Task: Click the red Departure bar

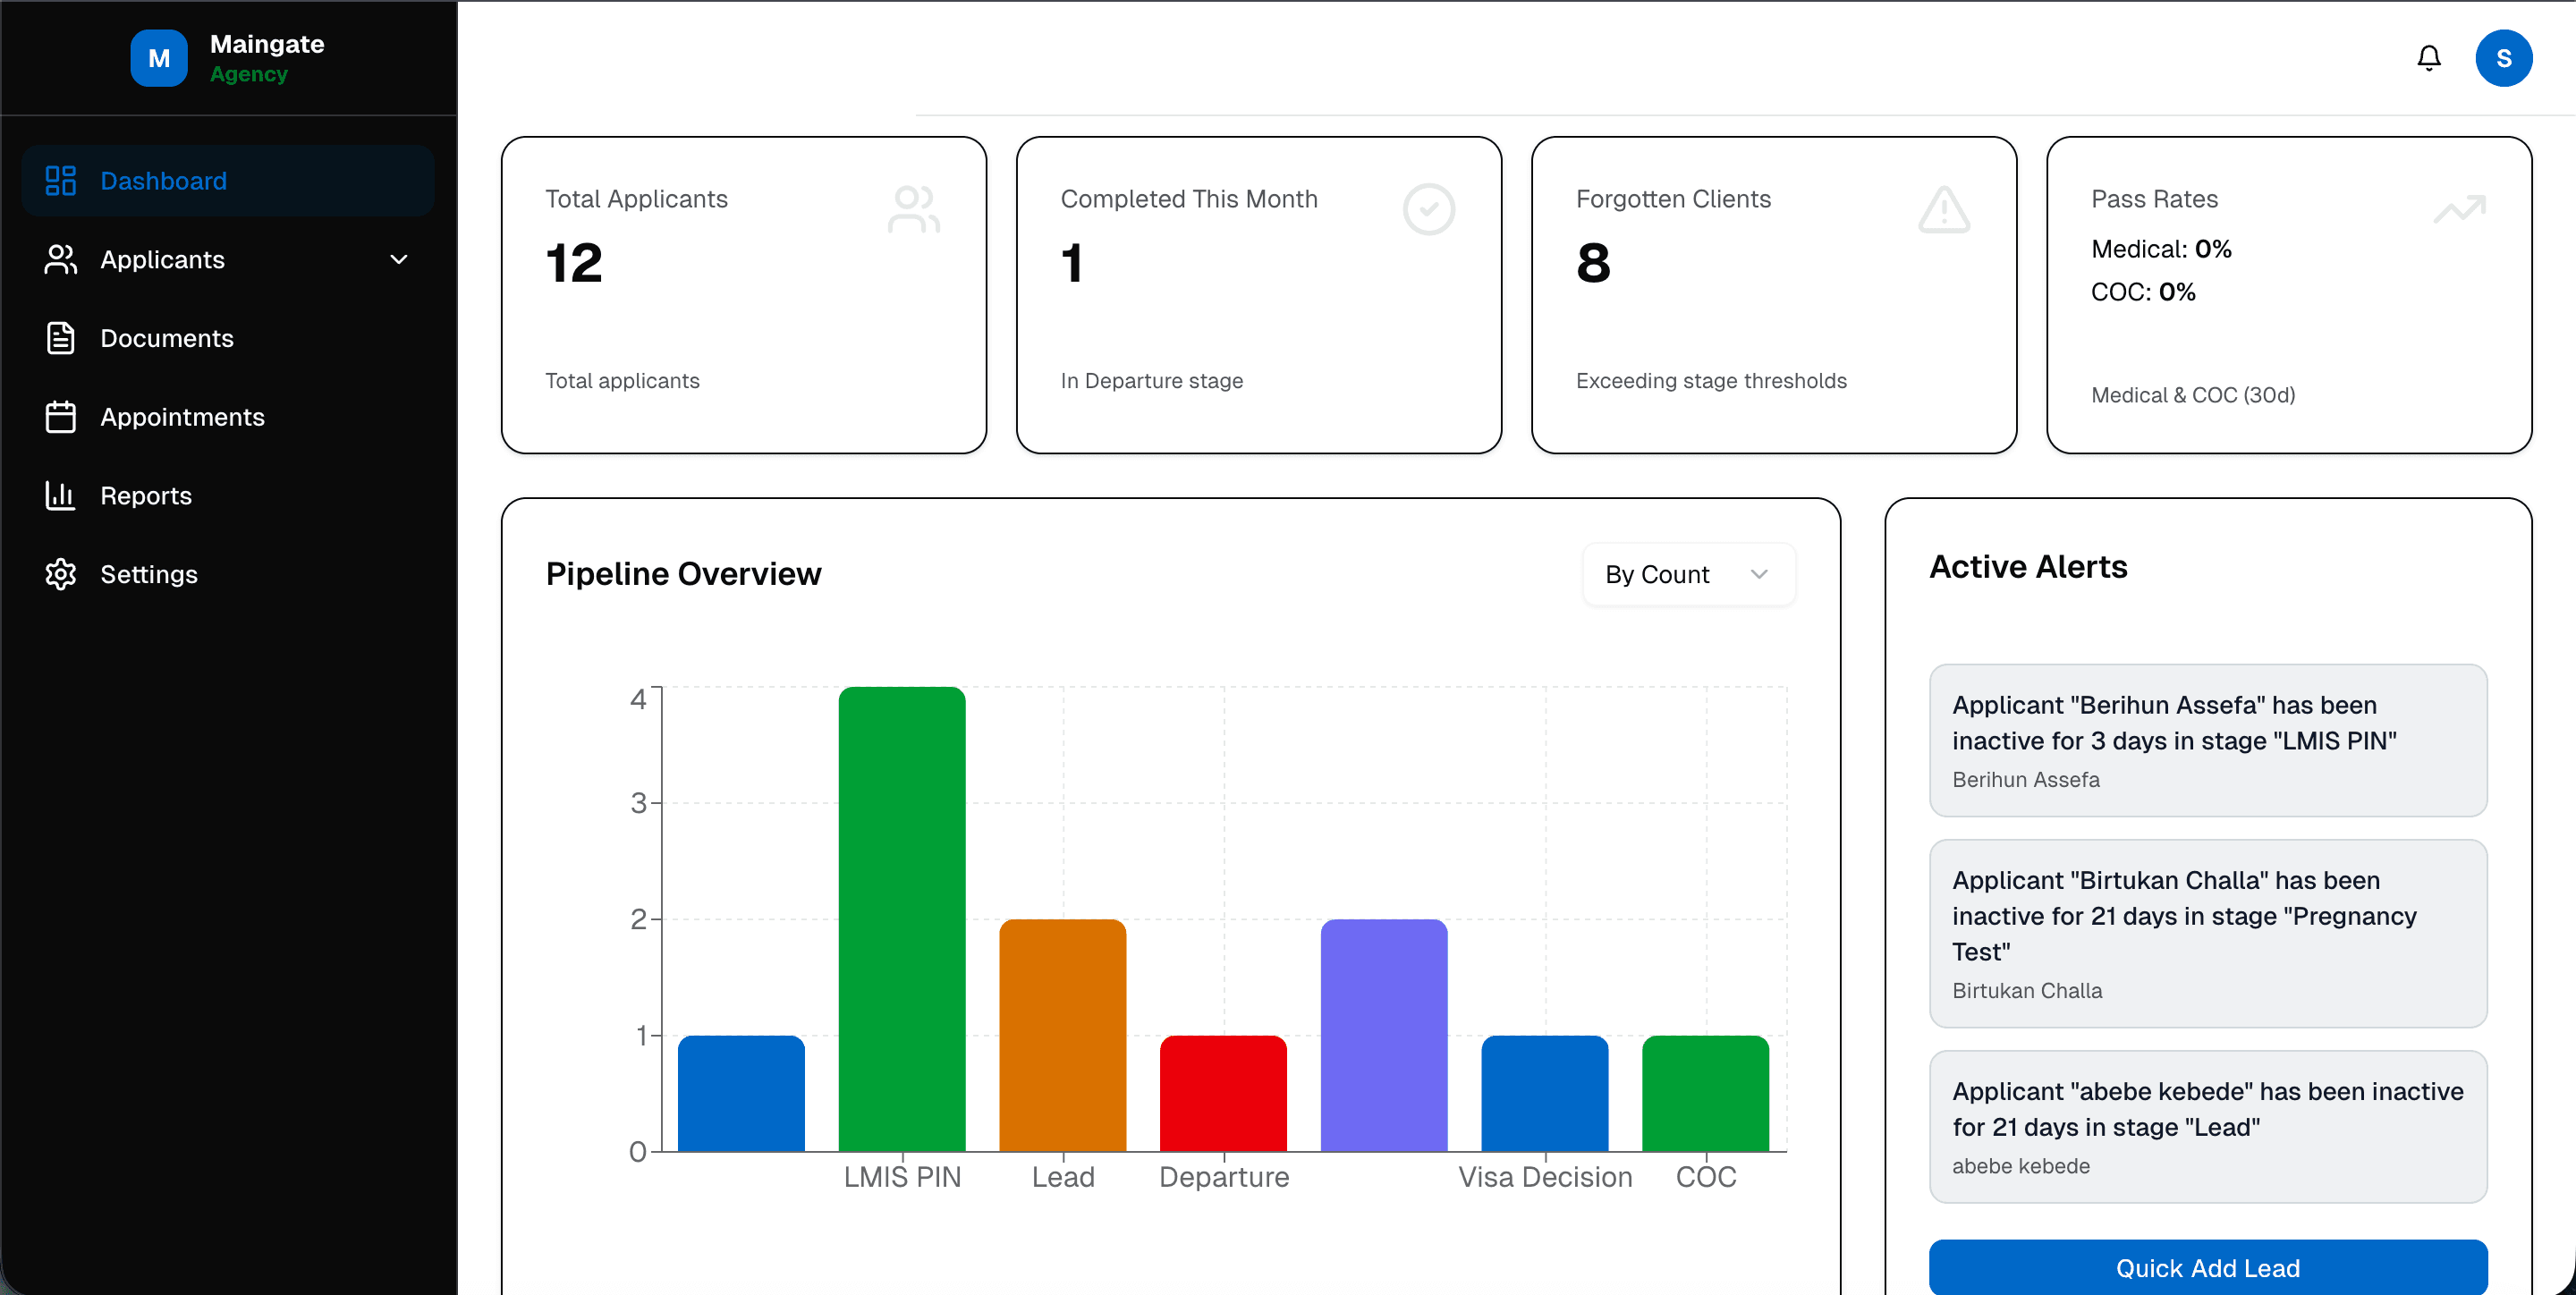Action: (x=1223, y=1093)
